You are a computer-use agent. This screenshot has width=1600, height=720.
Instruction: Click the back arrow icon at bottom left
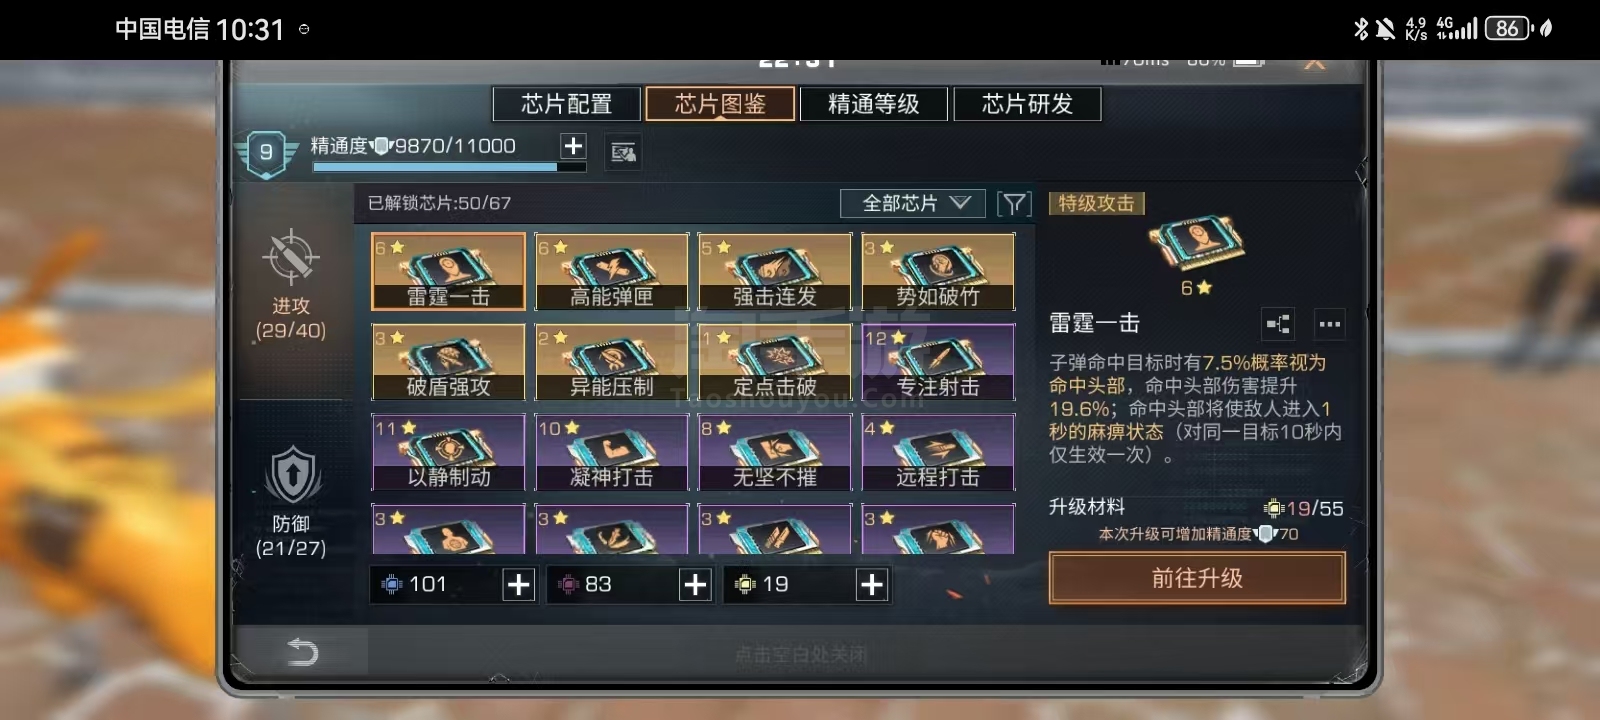tap(302, 652)
